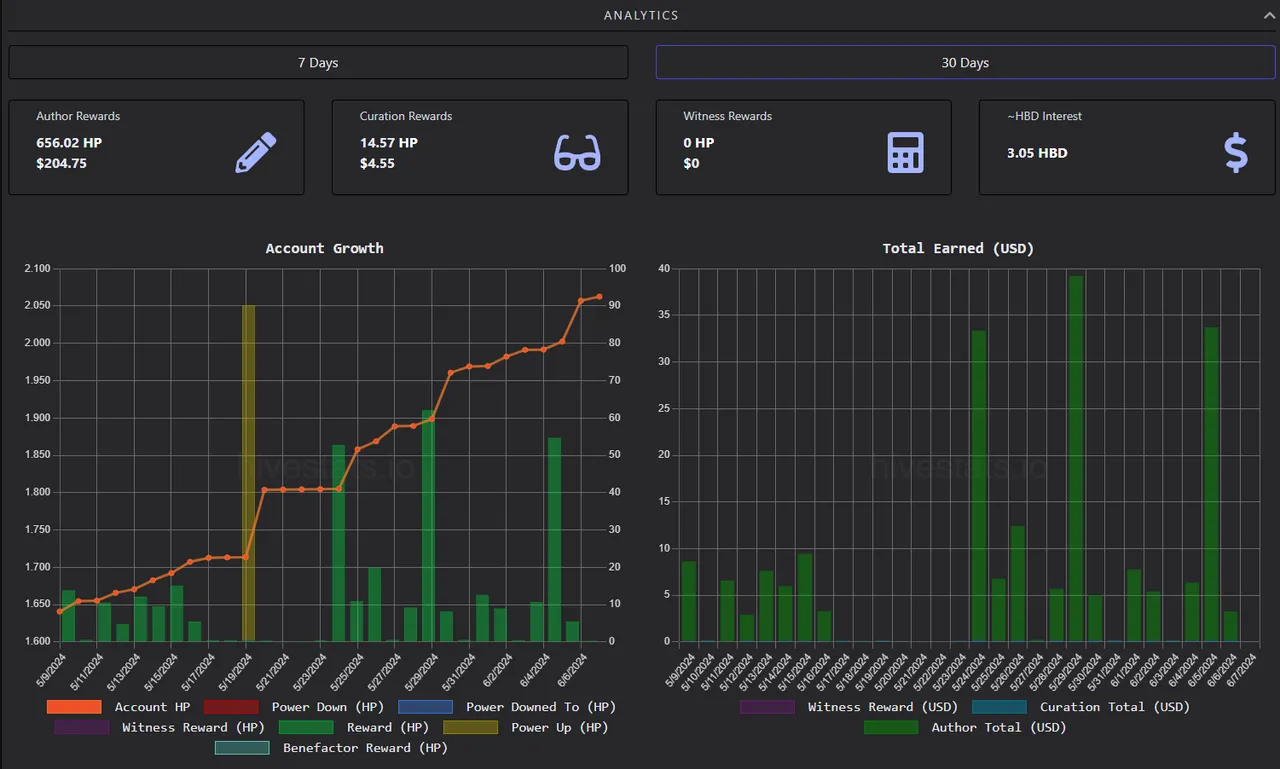The image size is (1280, 769).
Task: Click the first Account HP data point
Action: (x=59, y=611)
